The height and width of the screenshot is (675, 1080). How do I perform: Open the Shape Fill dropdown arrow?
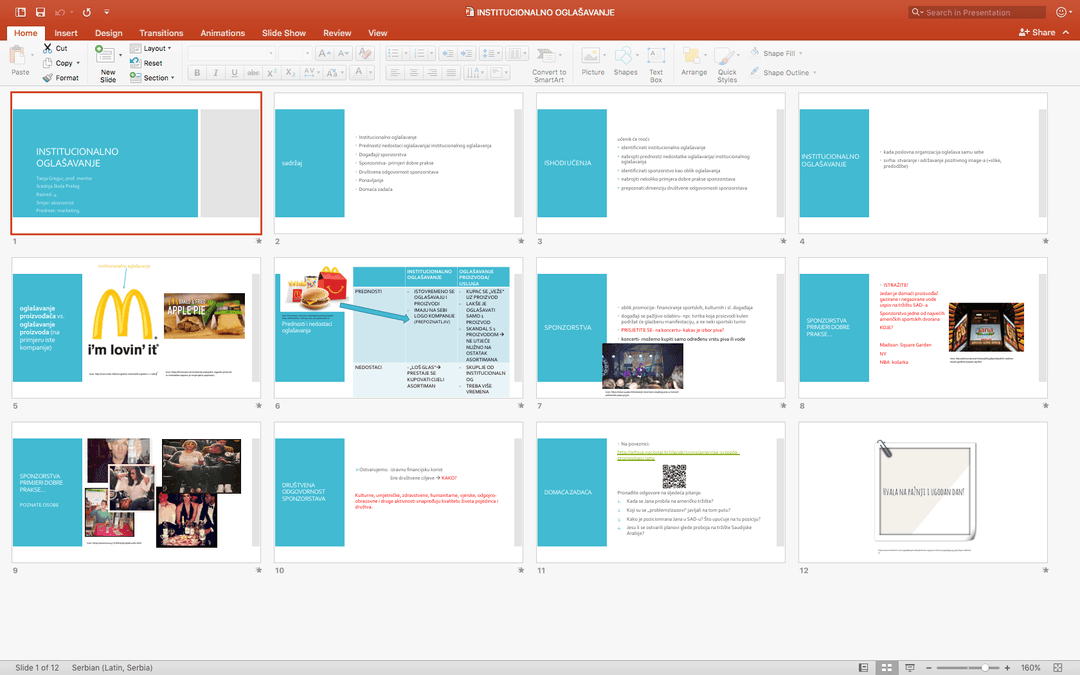click(802, 53)
